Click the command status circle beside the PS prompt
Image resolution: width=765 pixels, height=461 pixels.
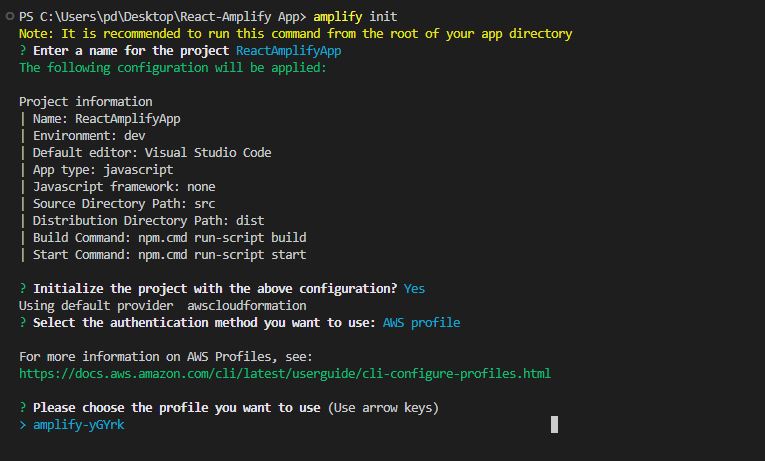point(9,17)
